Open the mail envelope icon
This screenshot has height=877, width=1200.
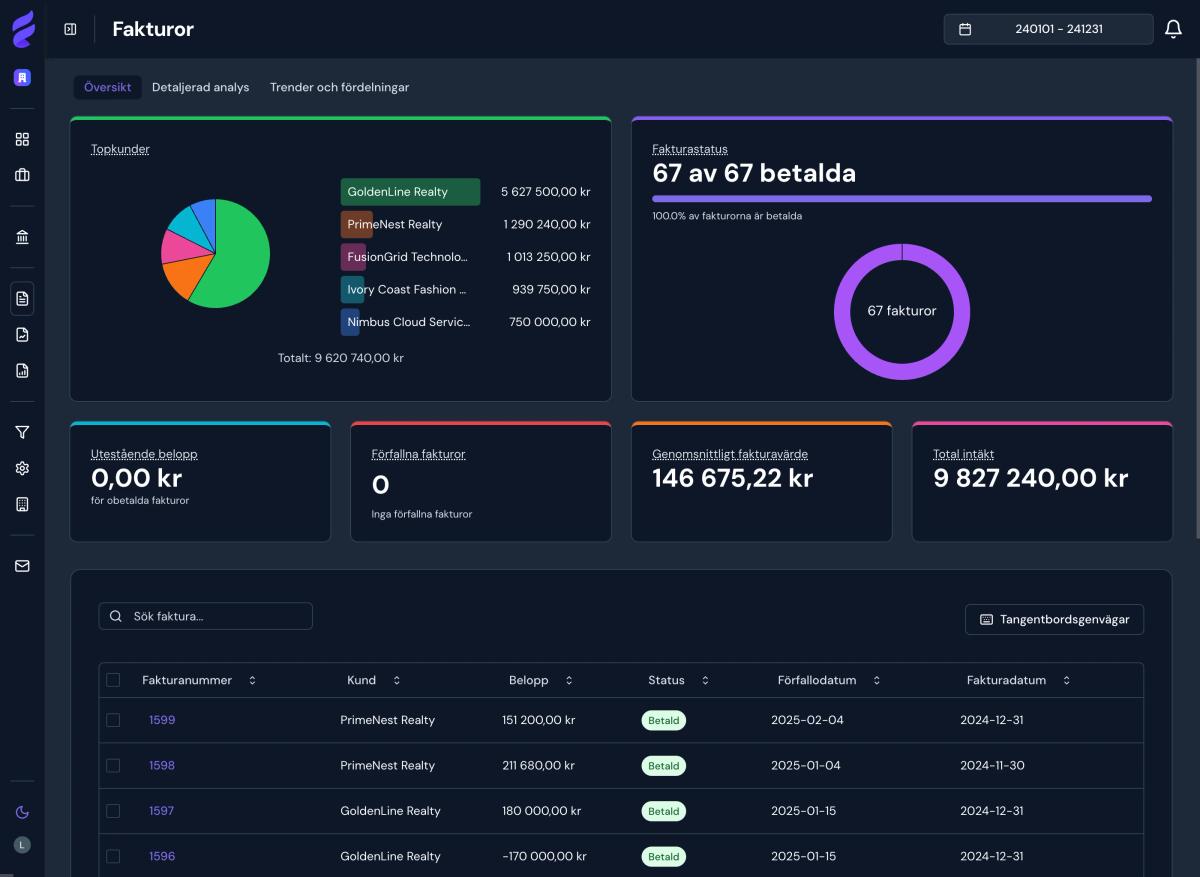22,566
